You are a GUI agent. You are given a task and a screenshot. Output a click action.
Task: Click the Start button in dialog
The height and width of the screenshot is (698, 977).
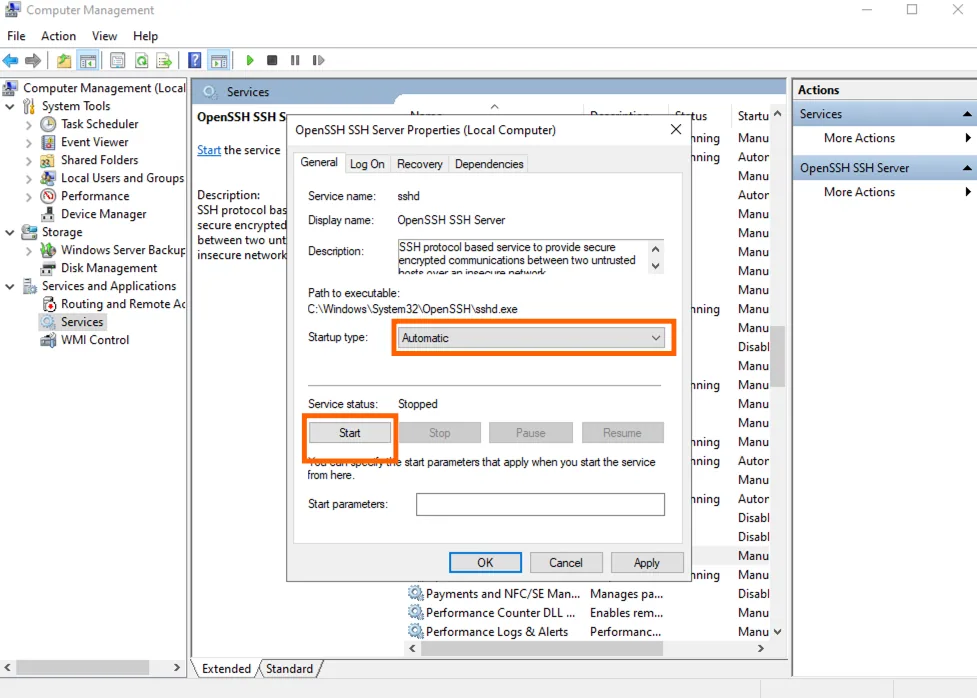coord(350,433)
